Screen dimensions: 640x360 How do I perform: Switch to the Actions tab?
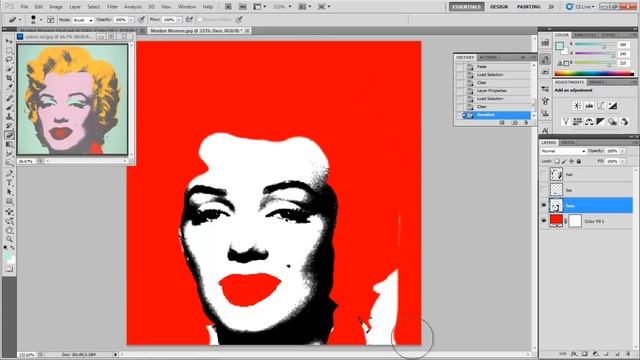click(488, 58)
